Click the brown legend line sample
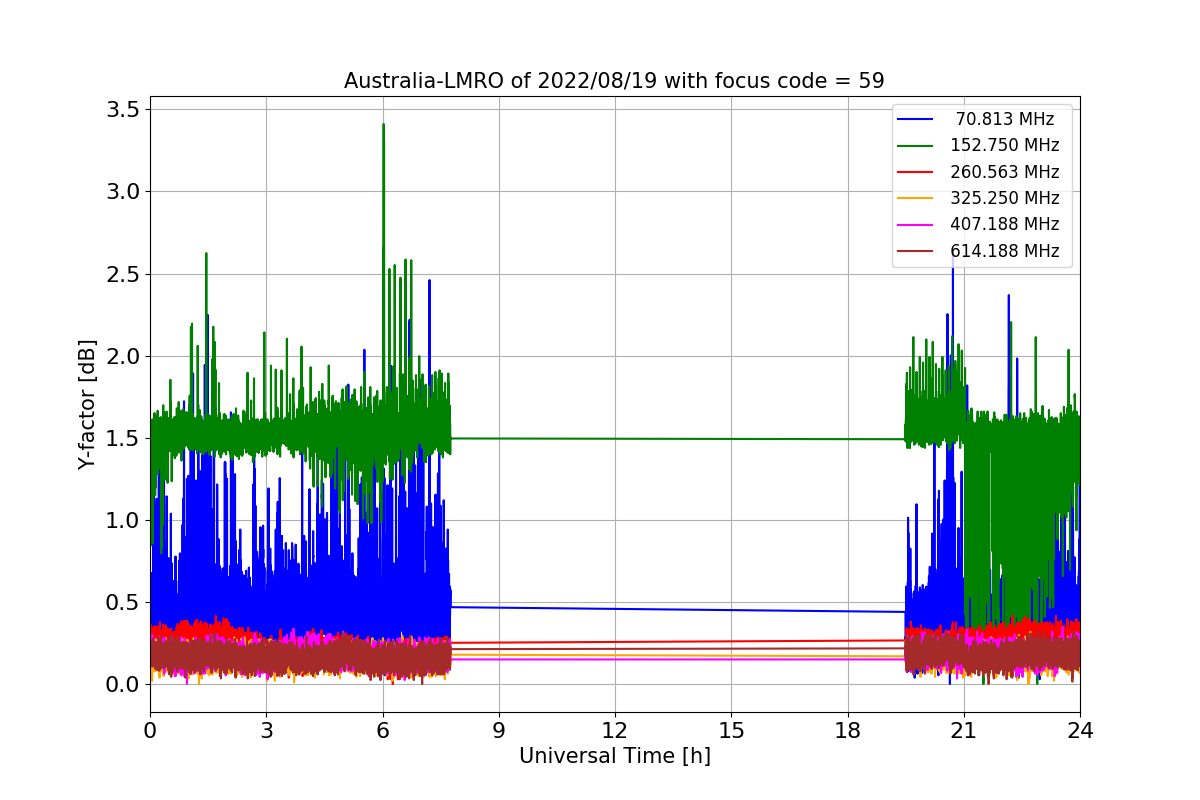The image size is (1200, 800). pyautogui.click(x=915, y=251)
